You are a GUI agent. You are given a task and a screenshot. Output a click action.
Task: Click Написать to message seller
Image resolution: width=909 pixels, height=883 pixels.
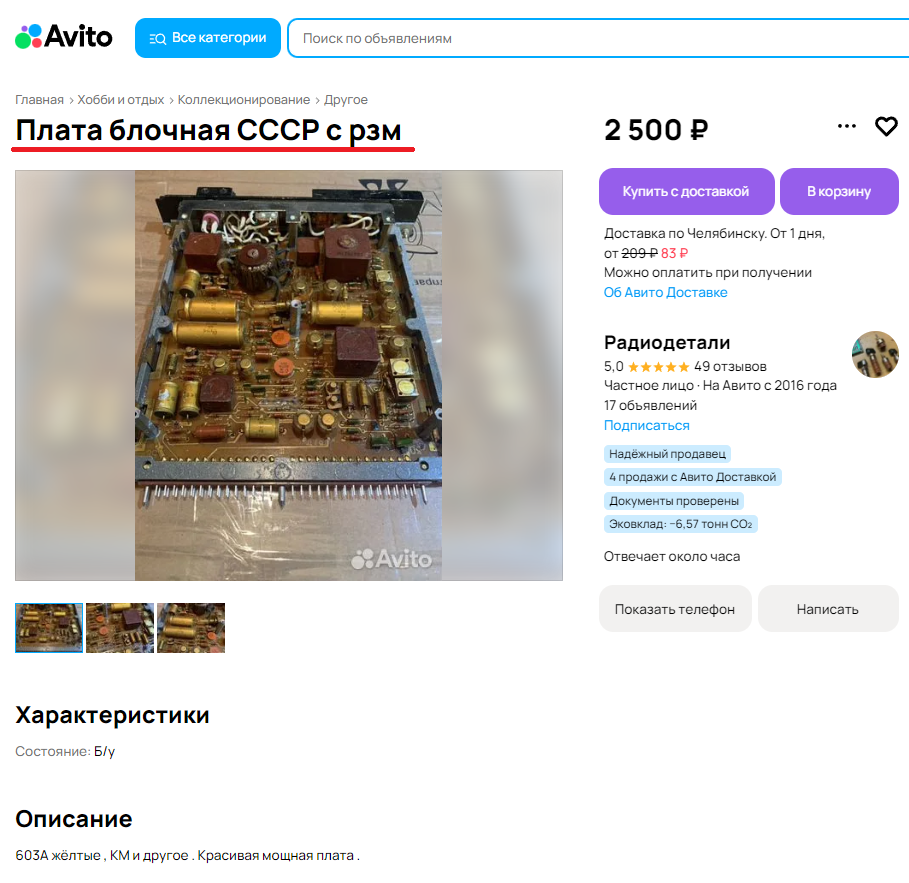click(x=827, y=609)
